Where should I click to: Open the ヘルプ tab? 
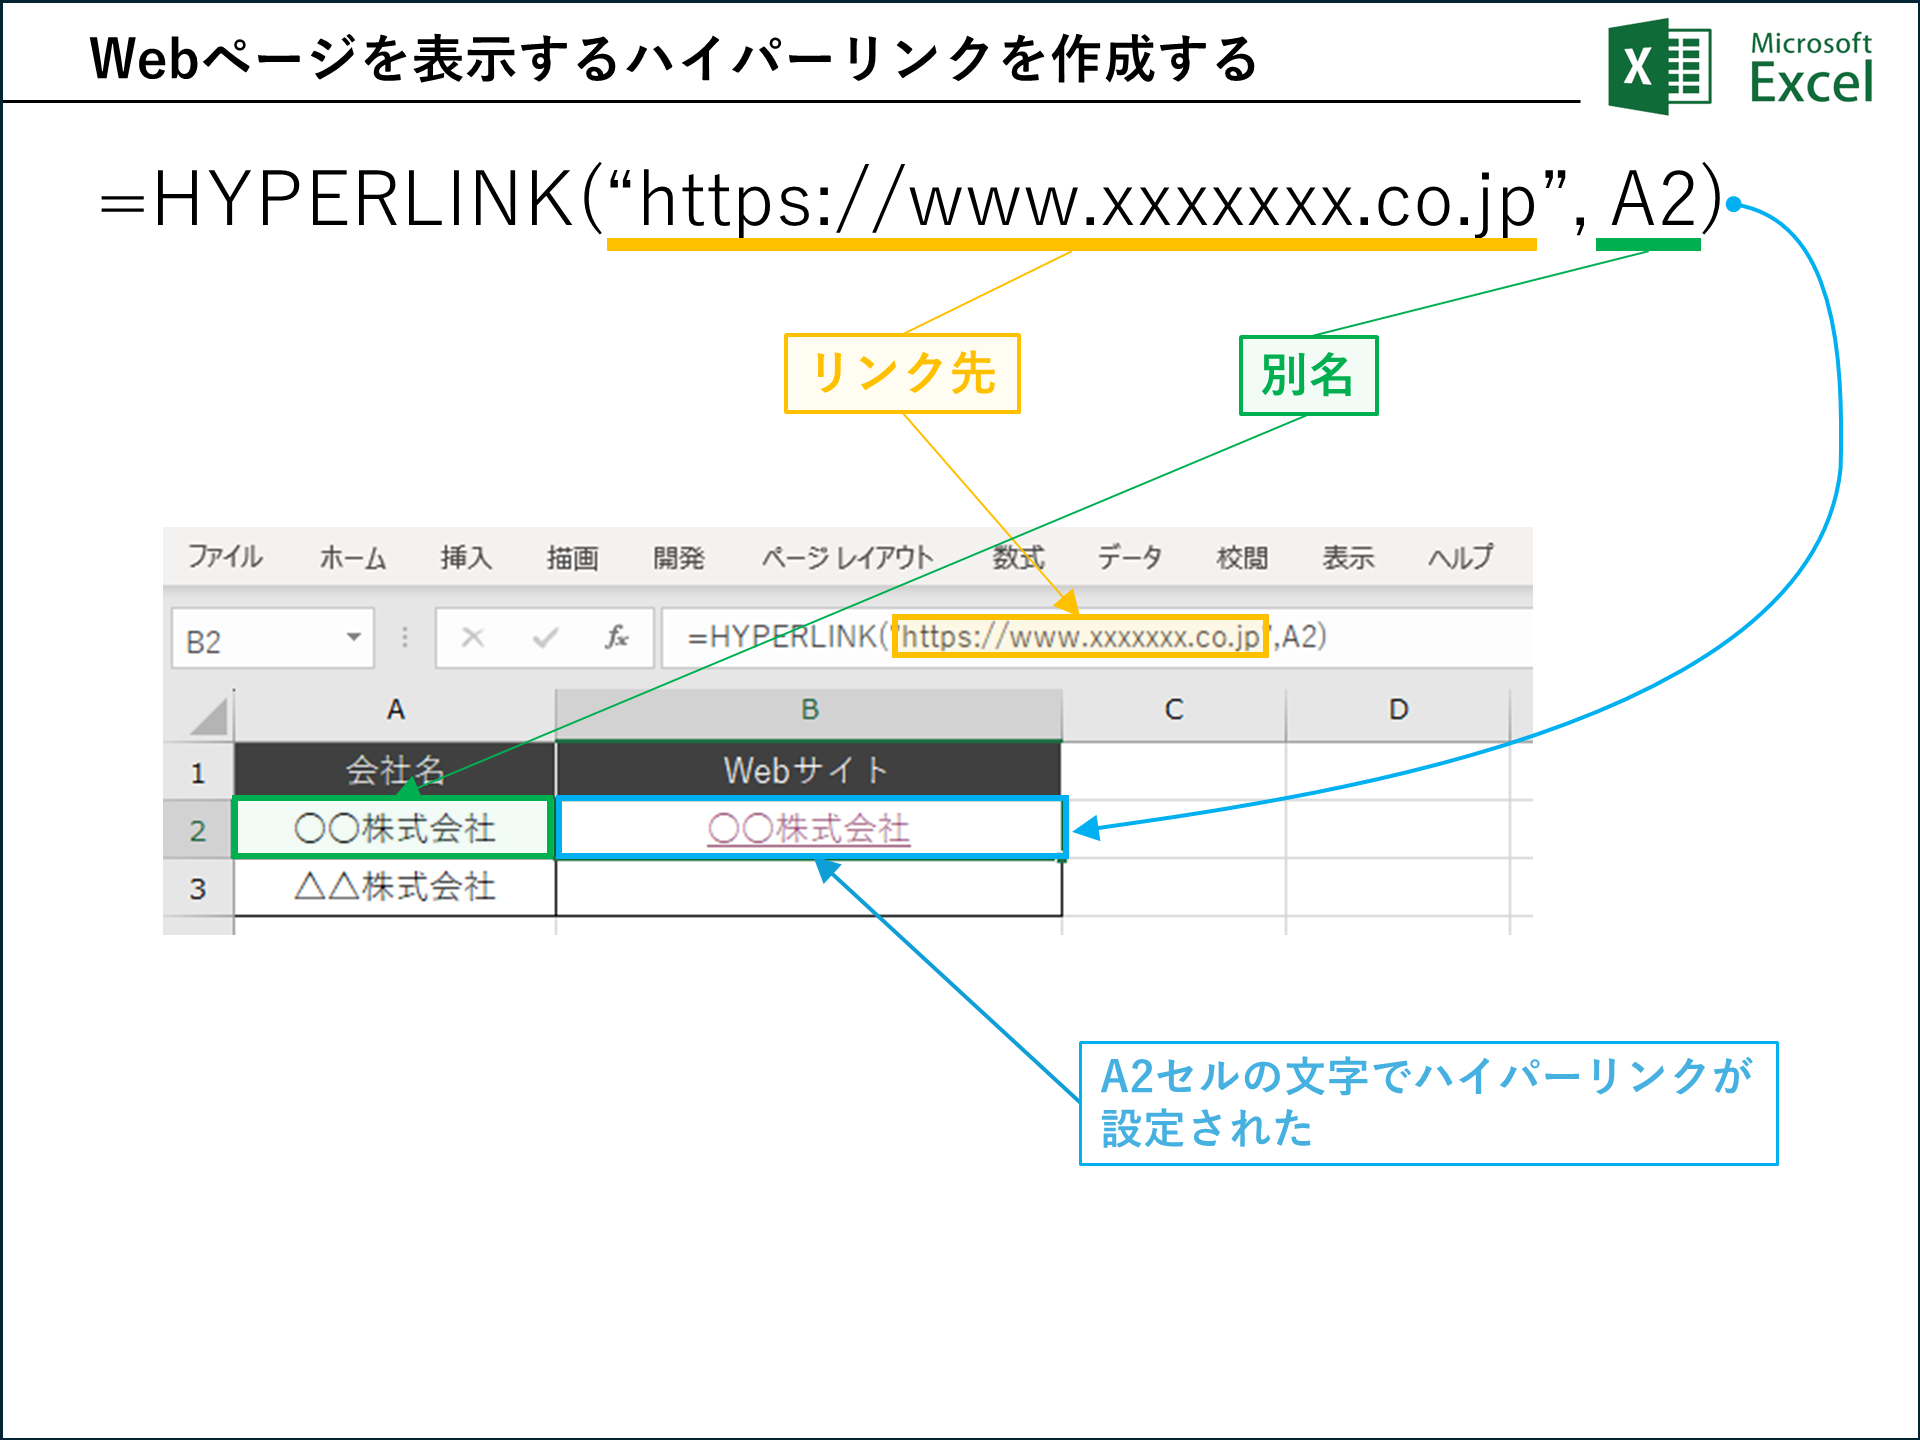click(x=1460, y=557)
